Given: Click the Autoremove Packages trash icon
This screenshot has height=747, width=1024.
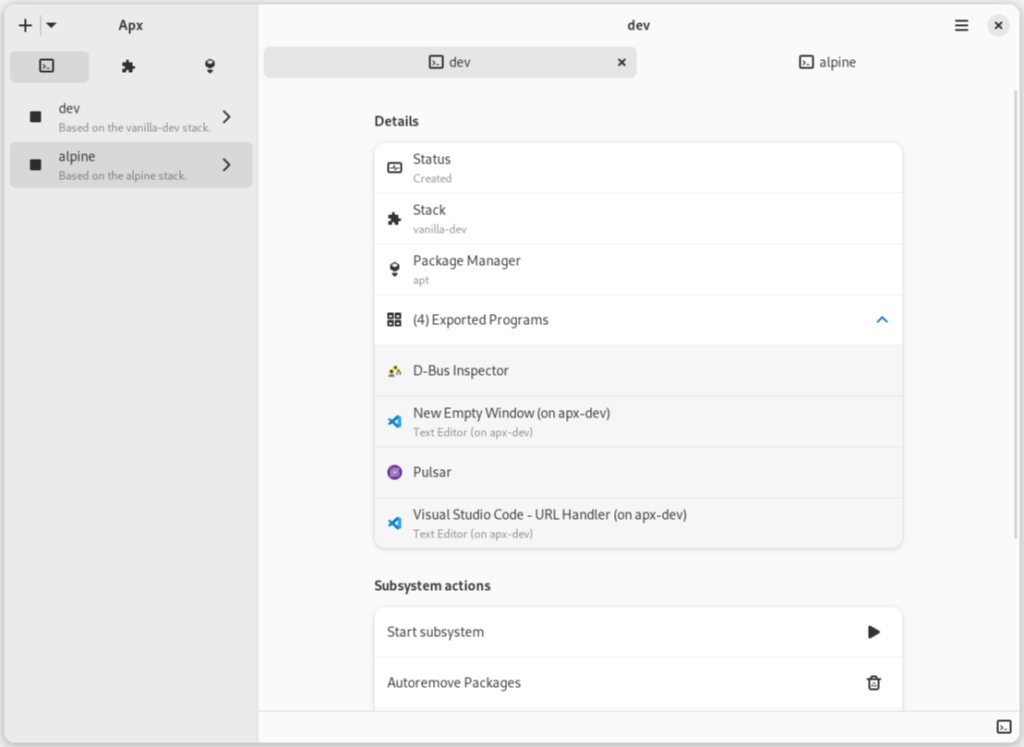Looking at the screenshot, I should pos(873,683).
